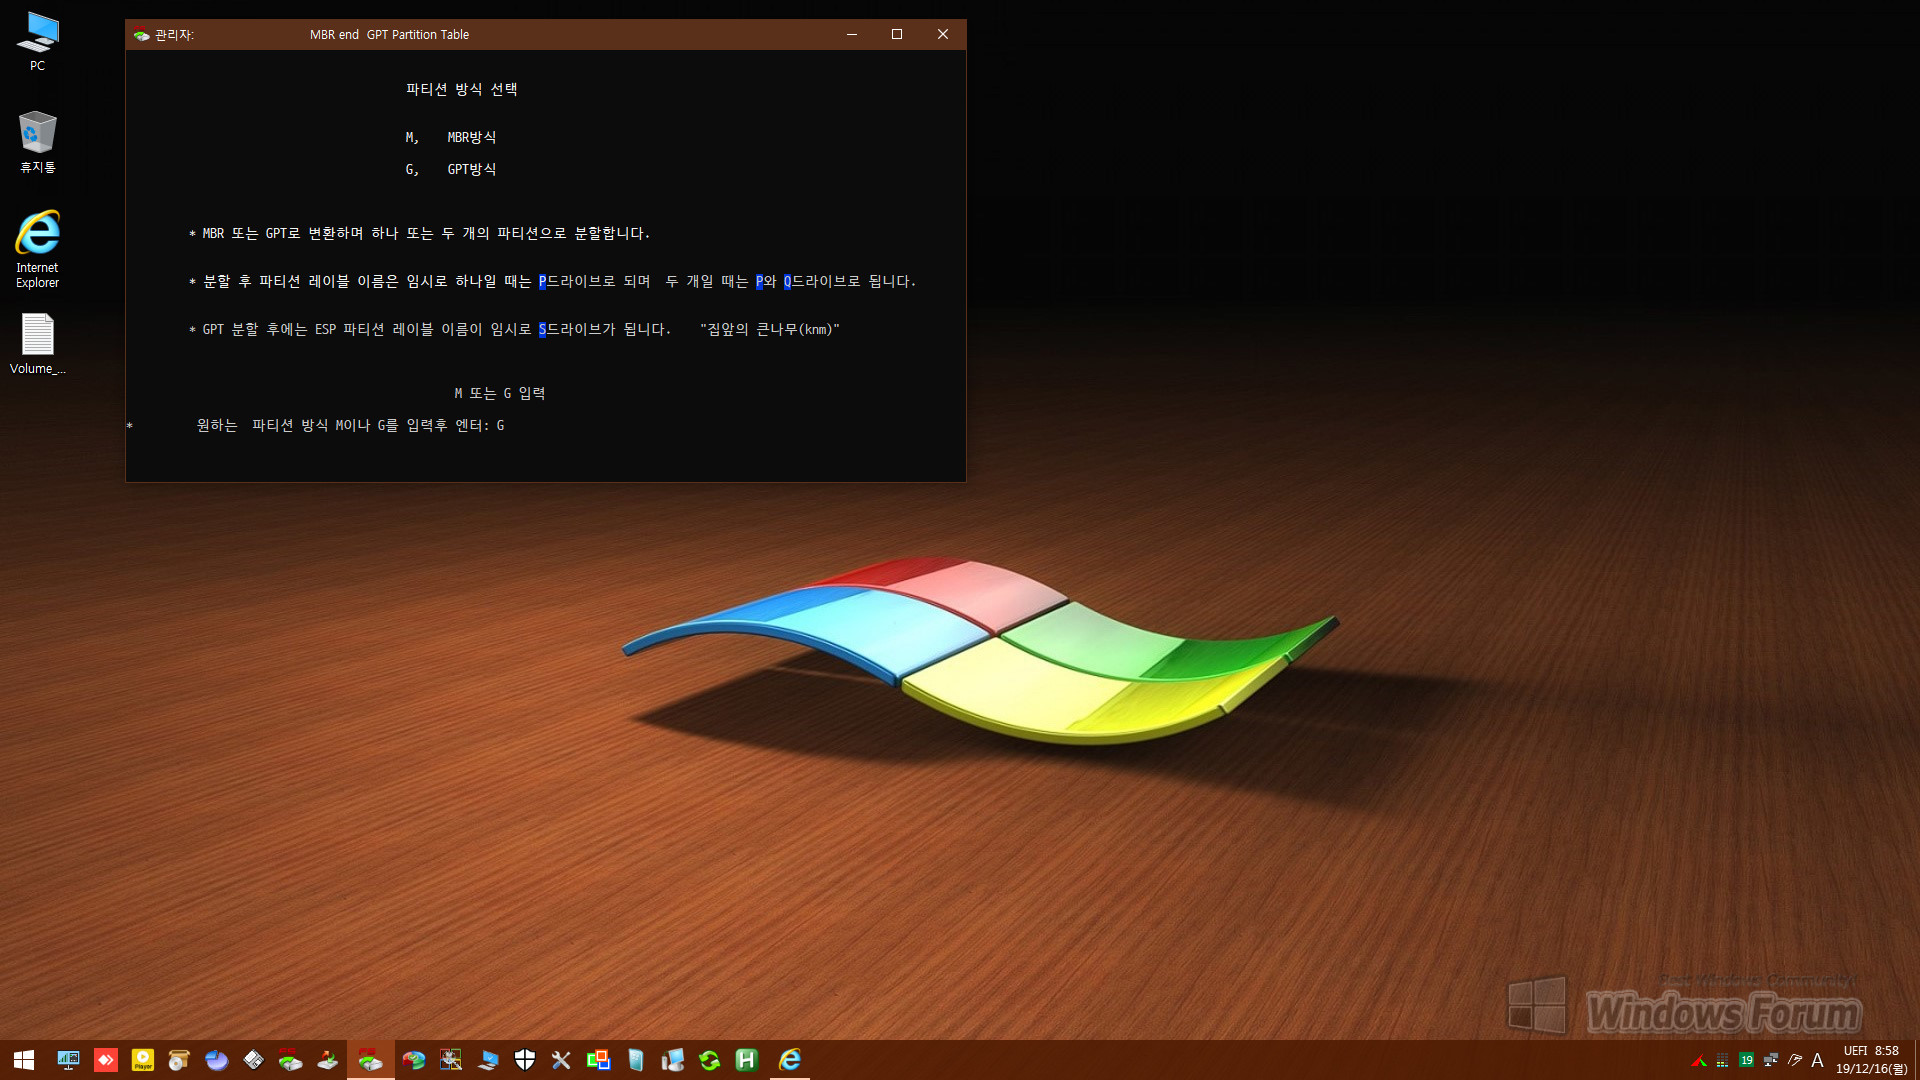Launch the green refresh arrows taskbar icon
1920x1080 pixels.
710,1060
